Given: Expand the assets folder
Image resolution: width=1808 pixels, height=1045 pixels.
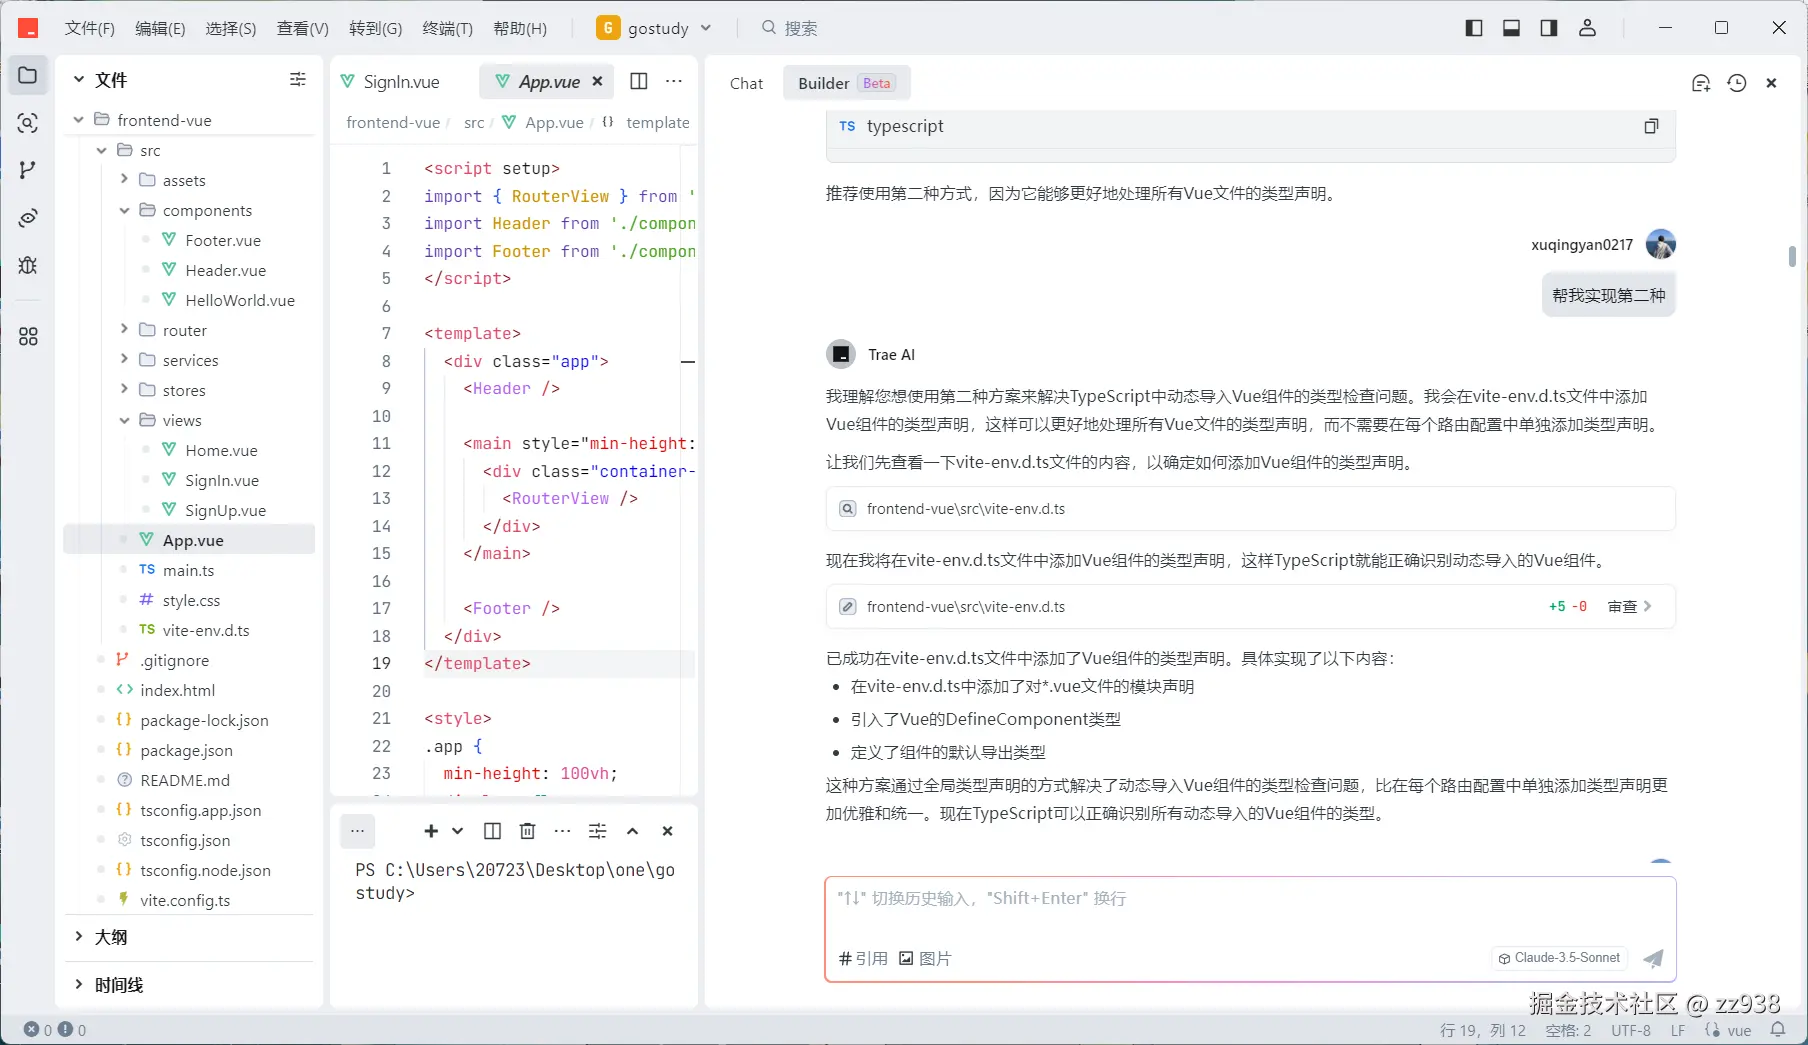Looking at the screenshot, I should [x=124, y=180].
